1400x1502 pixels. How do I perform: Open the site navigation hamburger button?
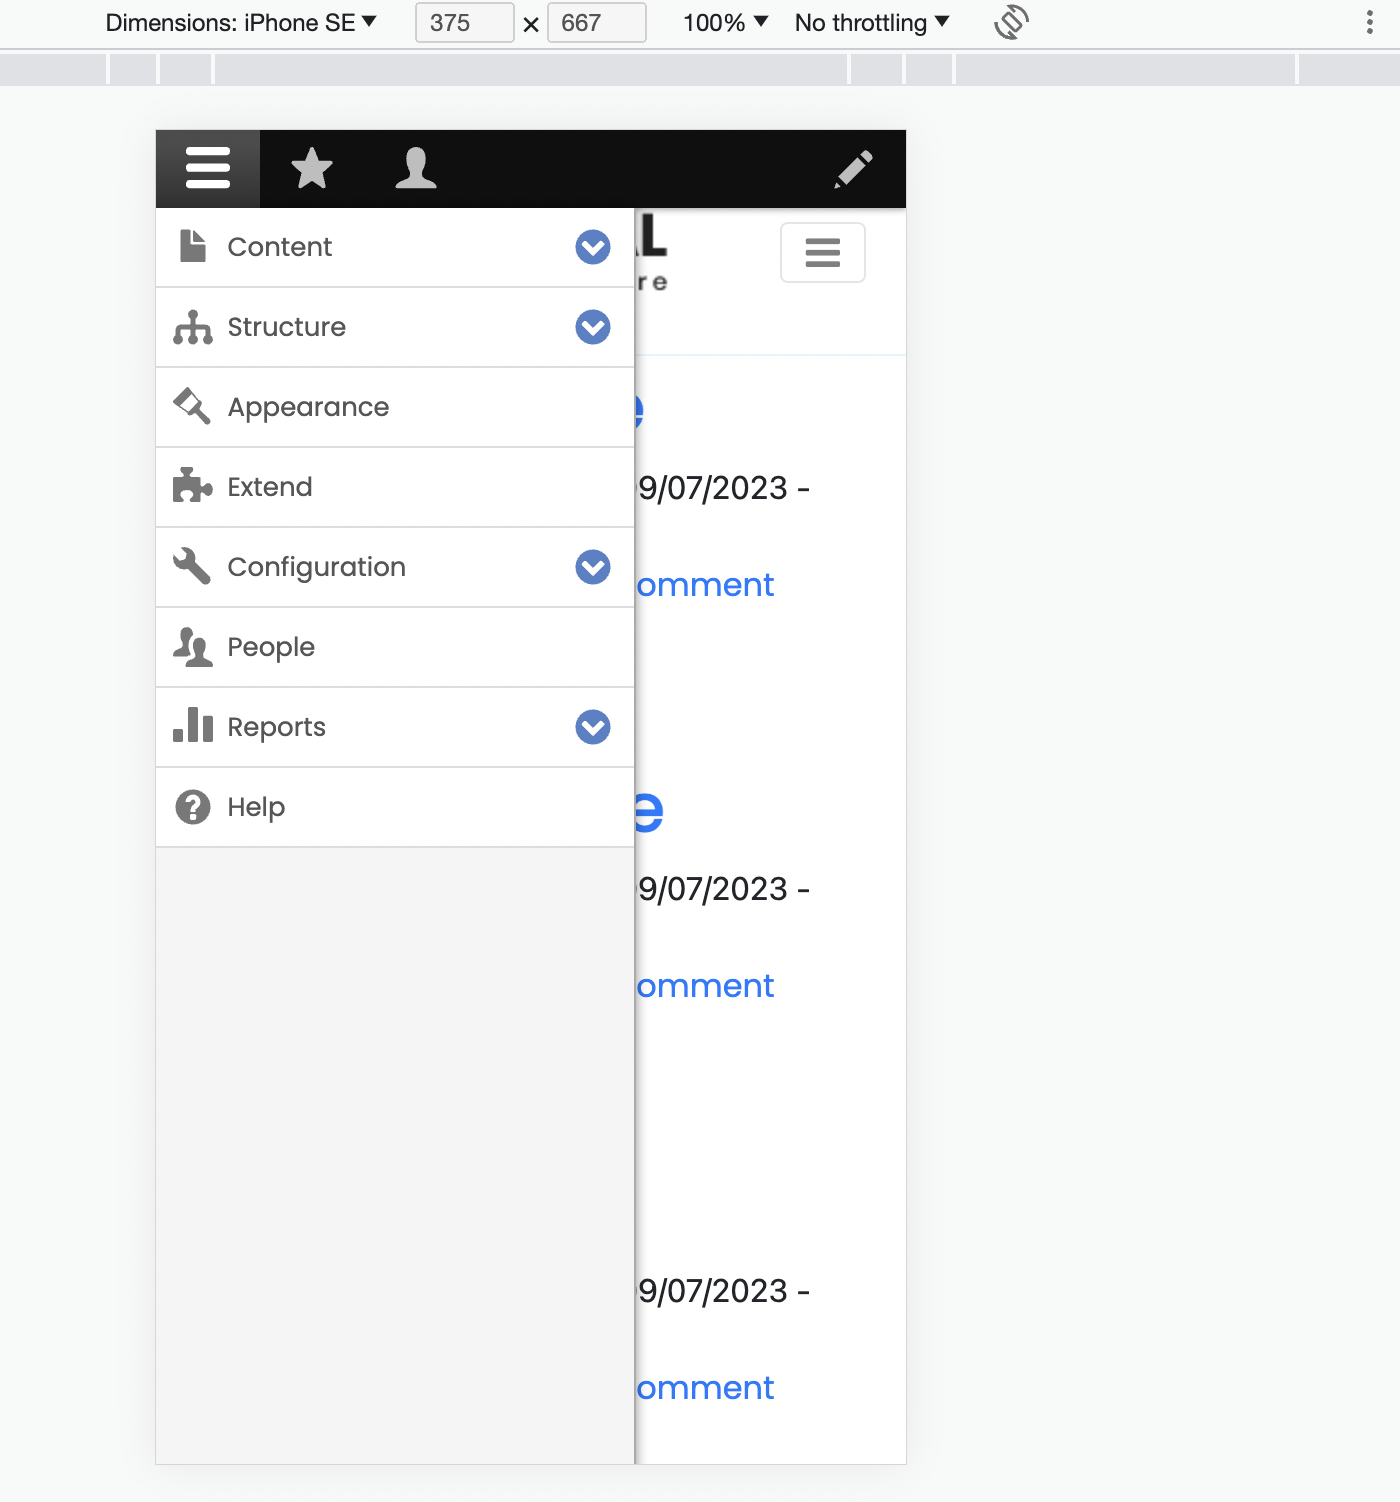[x=822, y=252]
